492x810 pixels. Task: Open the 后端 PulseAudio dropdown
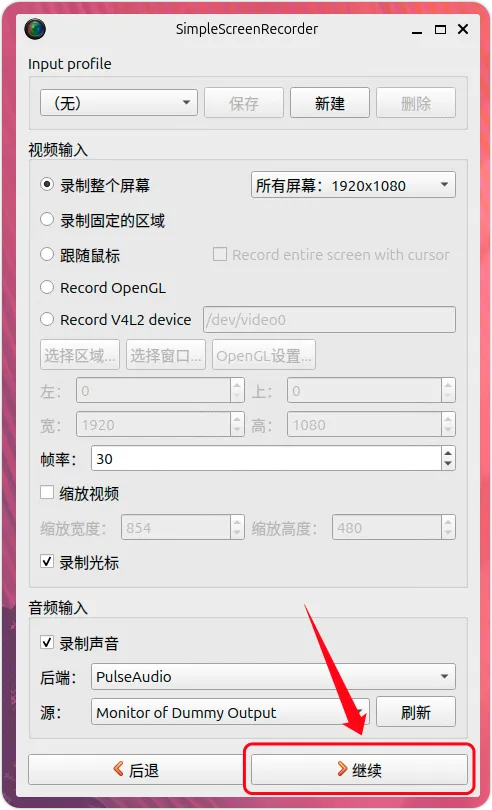point(273,676)
